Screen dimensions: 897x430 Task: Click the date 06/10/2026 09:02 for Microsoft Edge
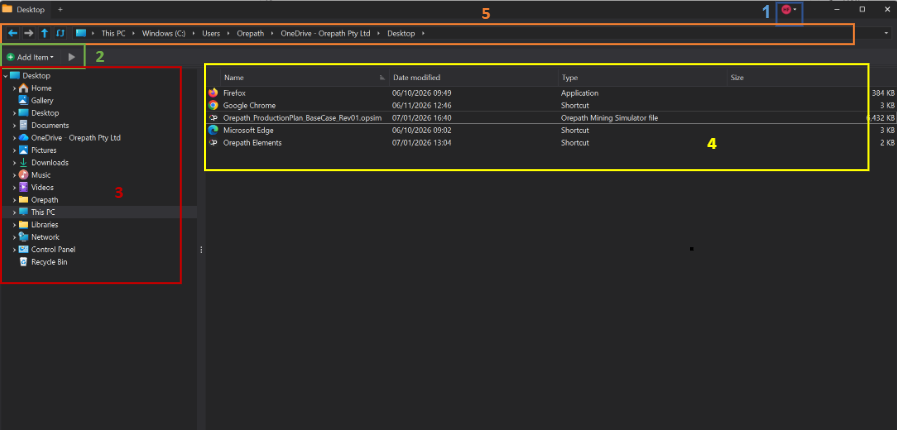point(422,130)
